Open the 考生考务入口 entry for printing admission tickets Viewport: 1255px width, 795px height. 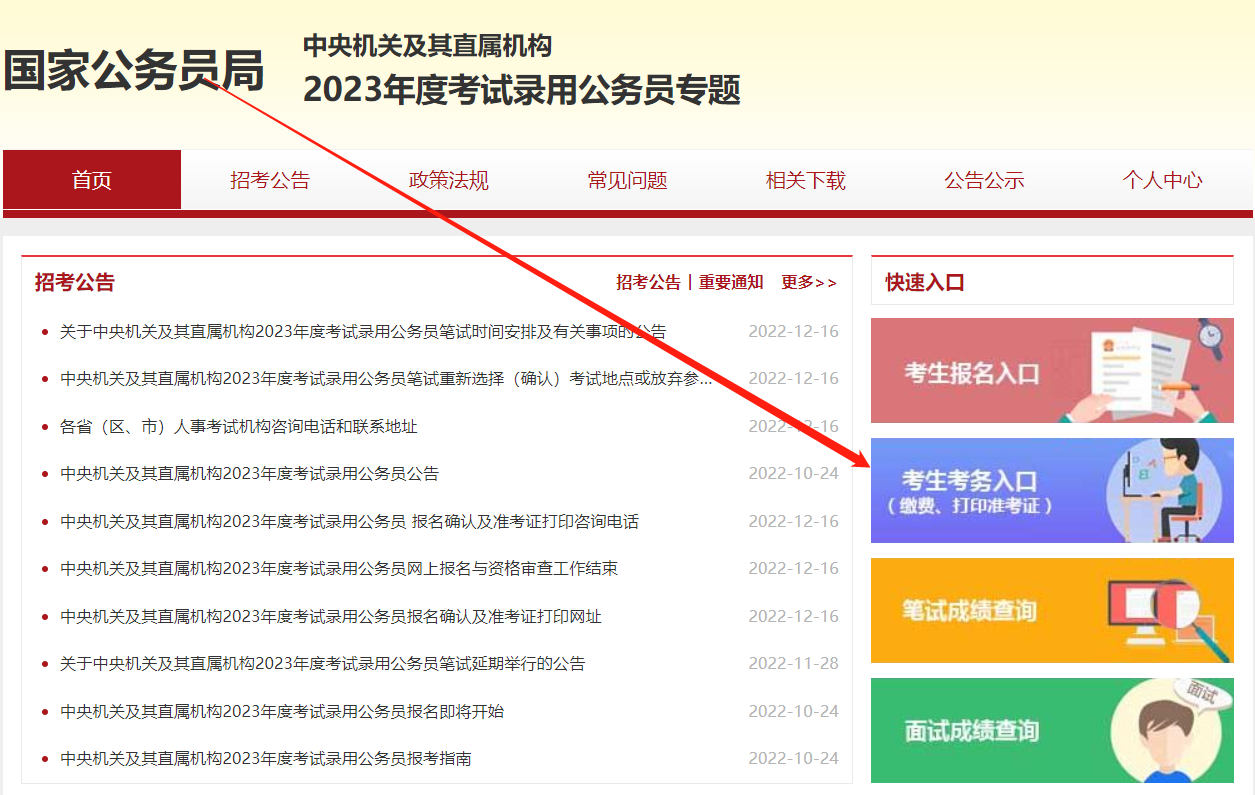coord(1051,490)
